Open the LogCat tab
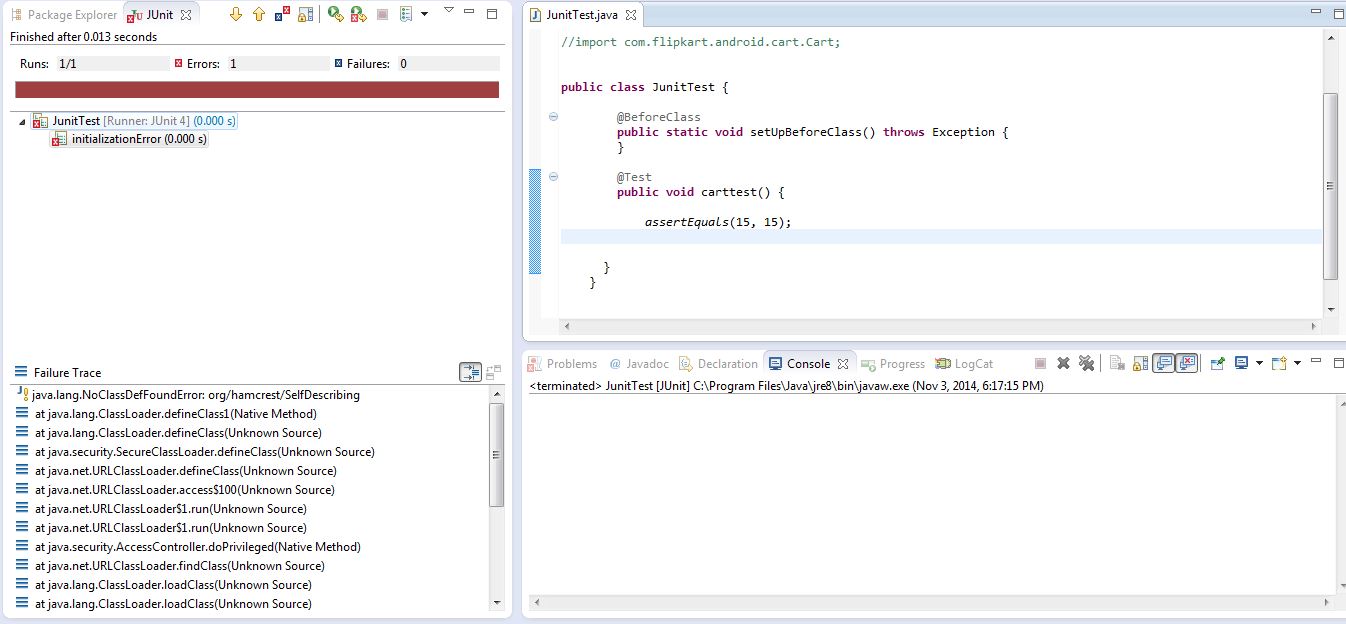The image size is (1346, 624). 964,364
